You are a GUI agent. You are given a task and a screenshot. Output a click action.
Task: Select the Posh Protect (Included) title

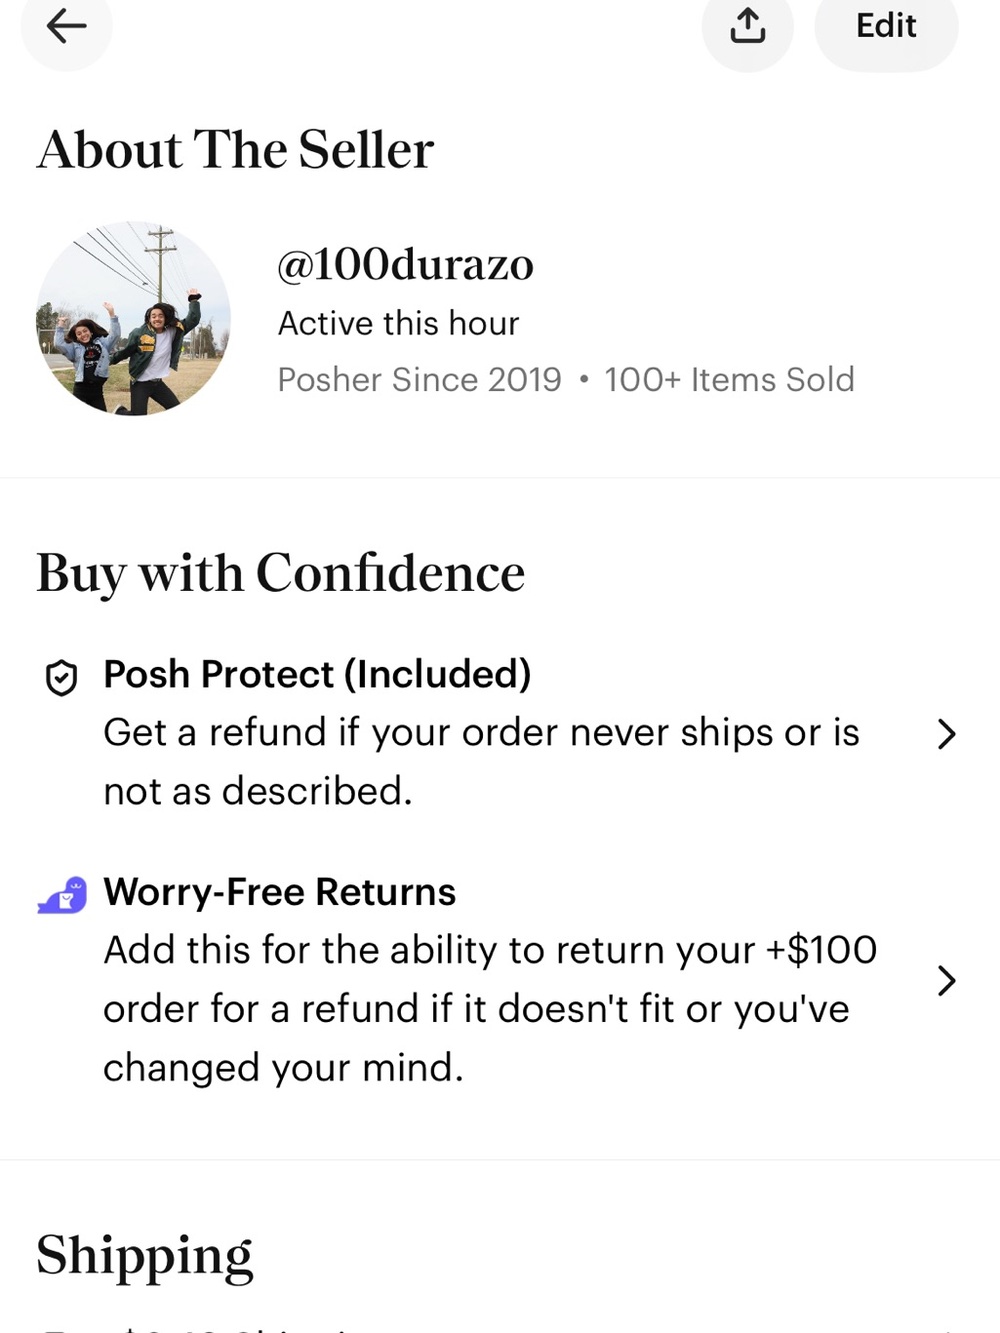(317, 675)
